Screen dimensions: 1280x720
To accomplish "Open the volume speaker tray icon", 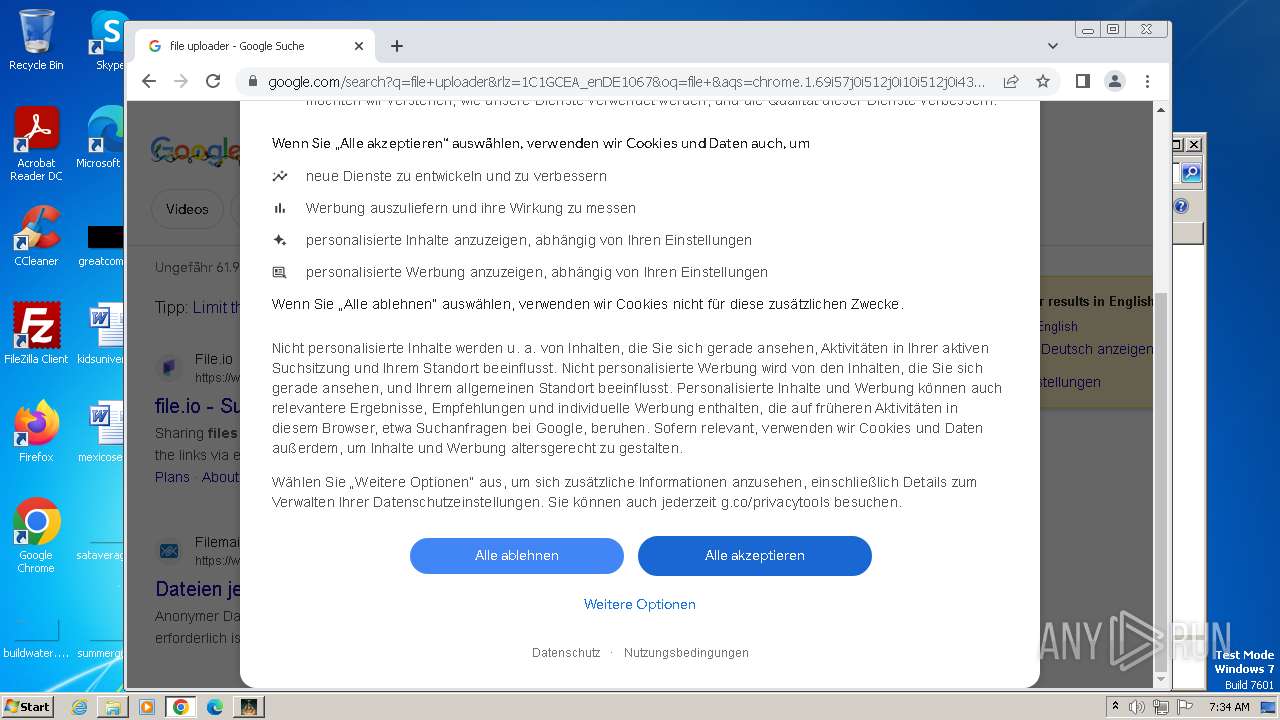I will [1137, 707].
